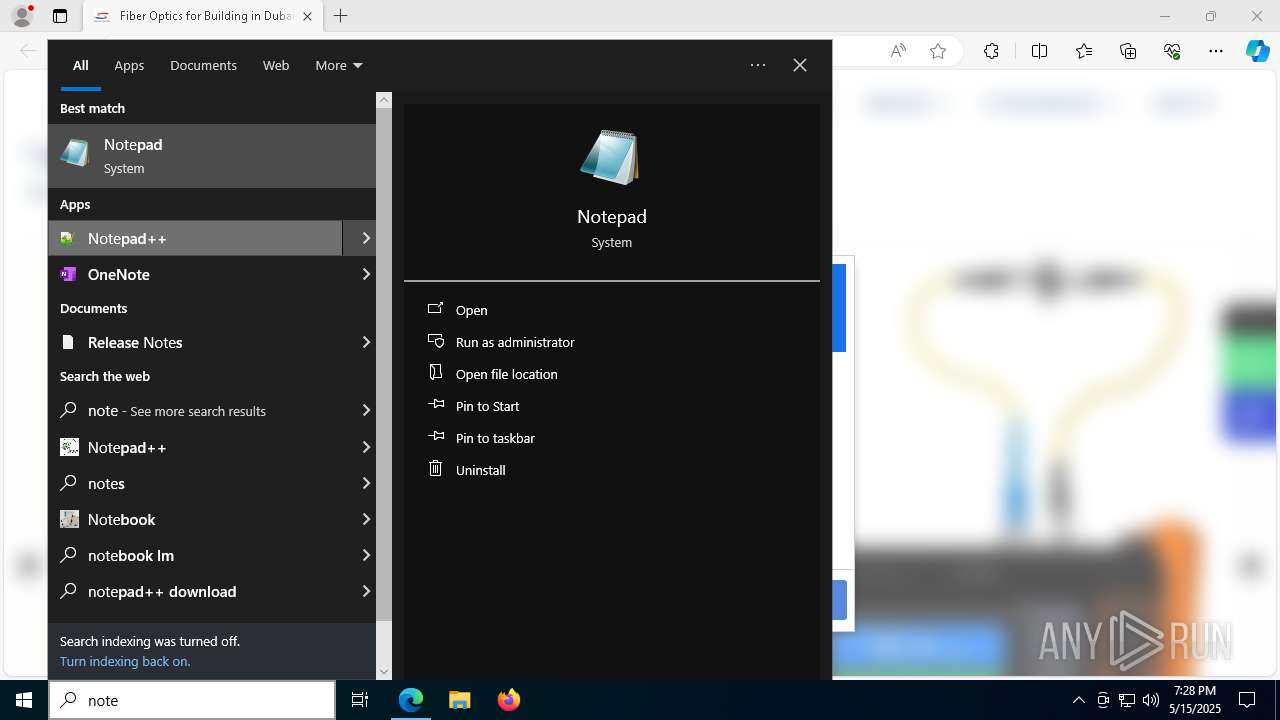
Task: Expand the Notepad++ web result arrow
Action: click(x=365, y=447)
